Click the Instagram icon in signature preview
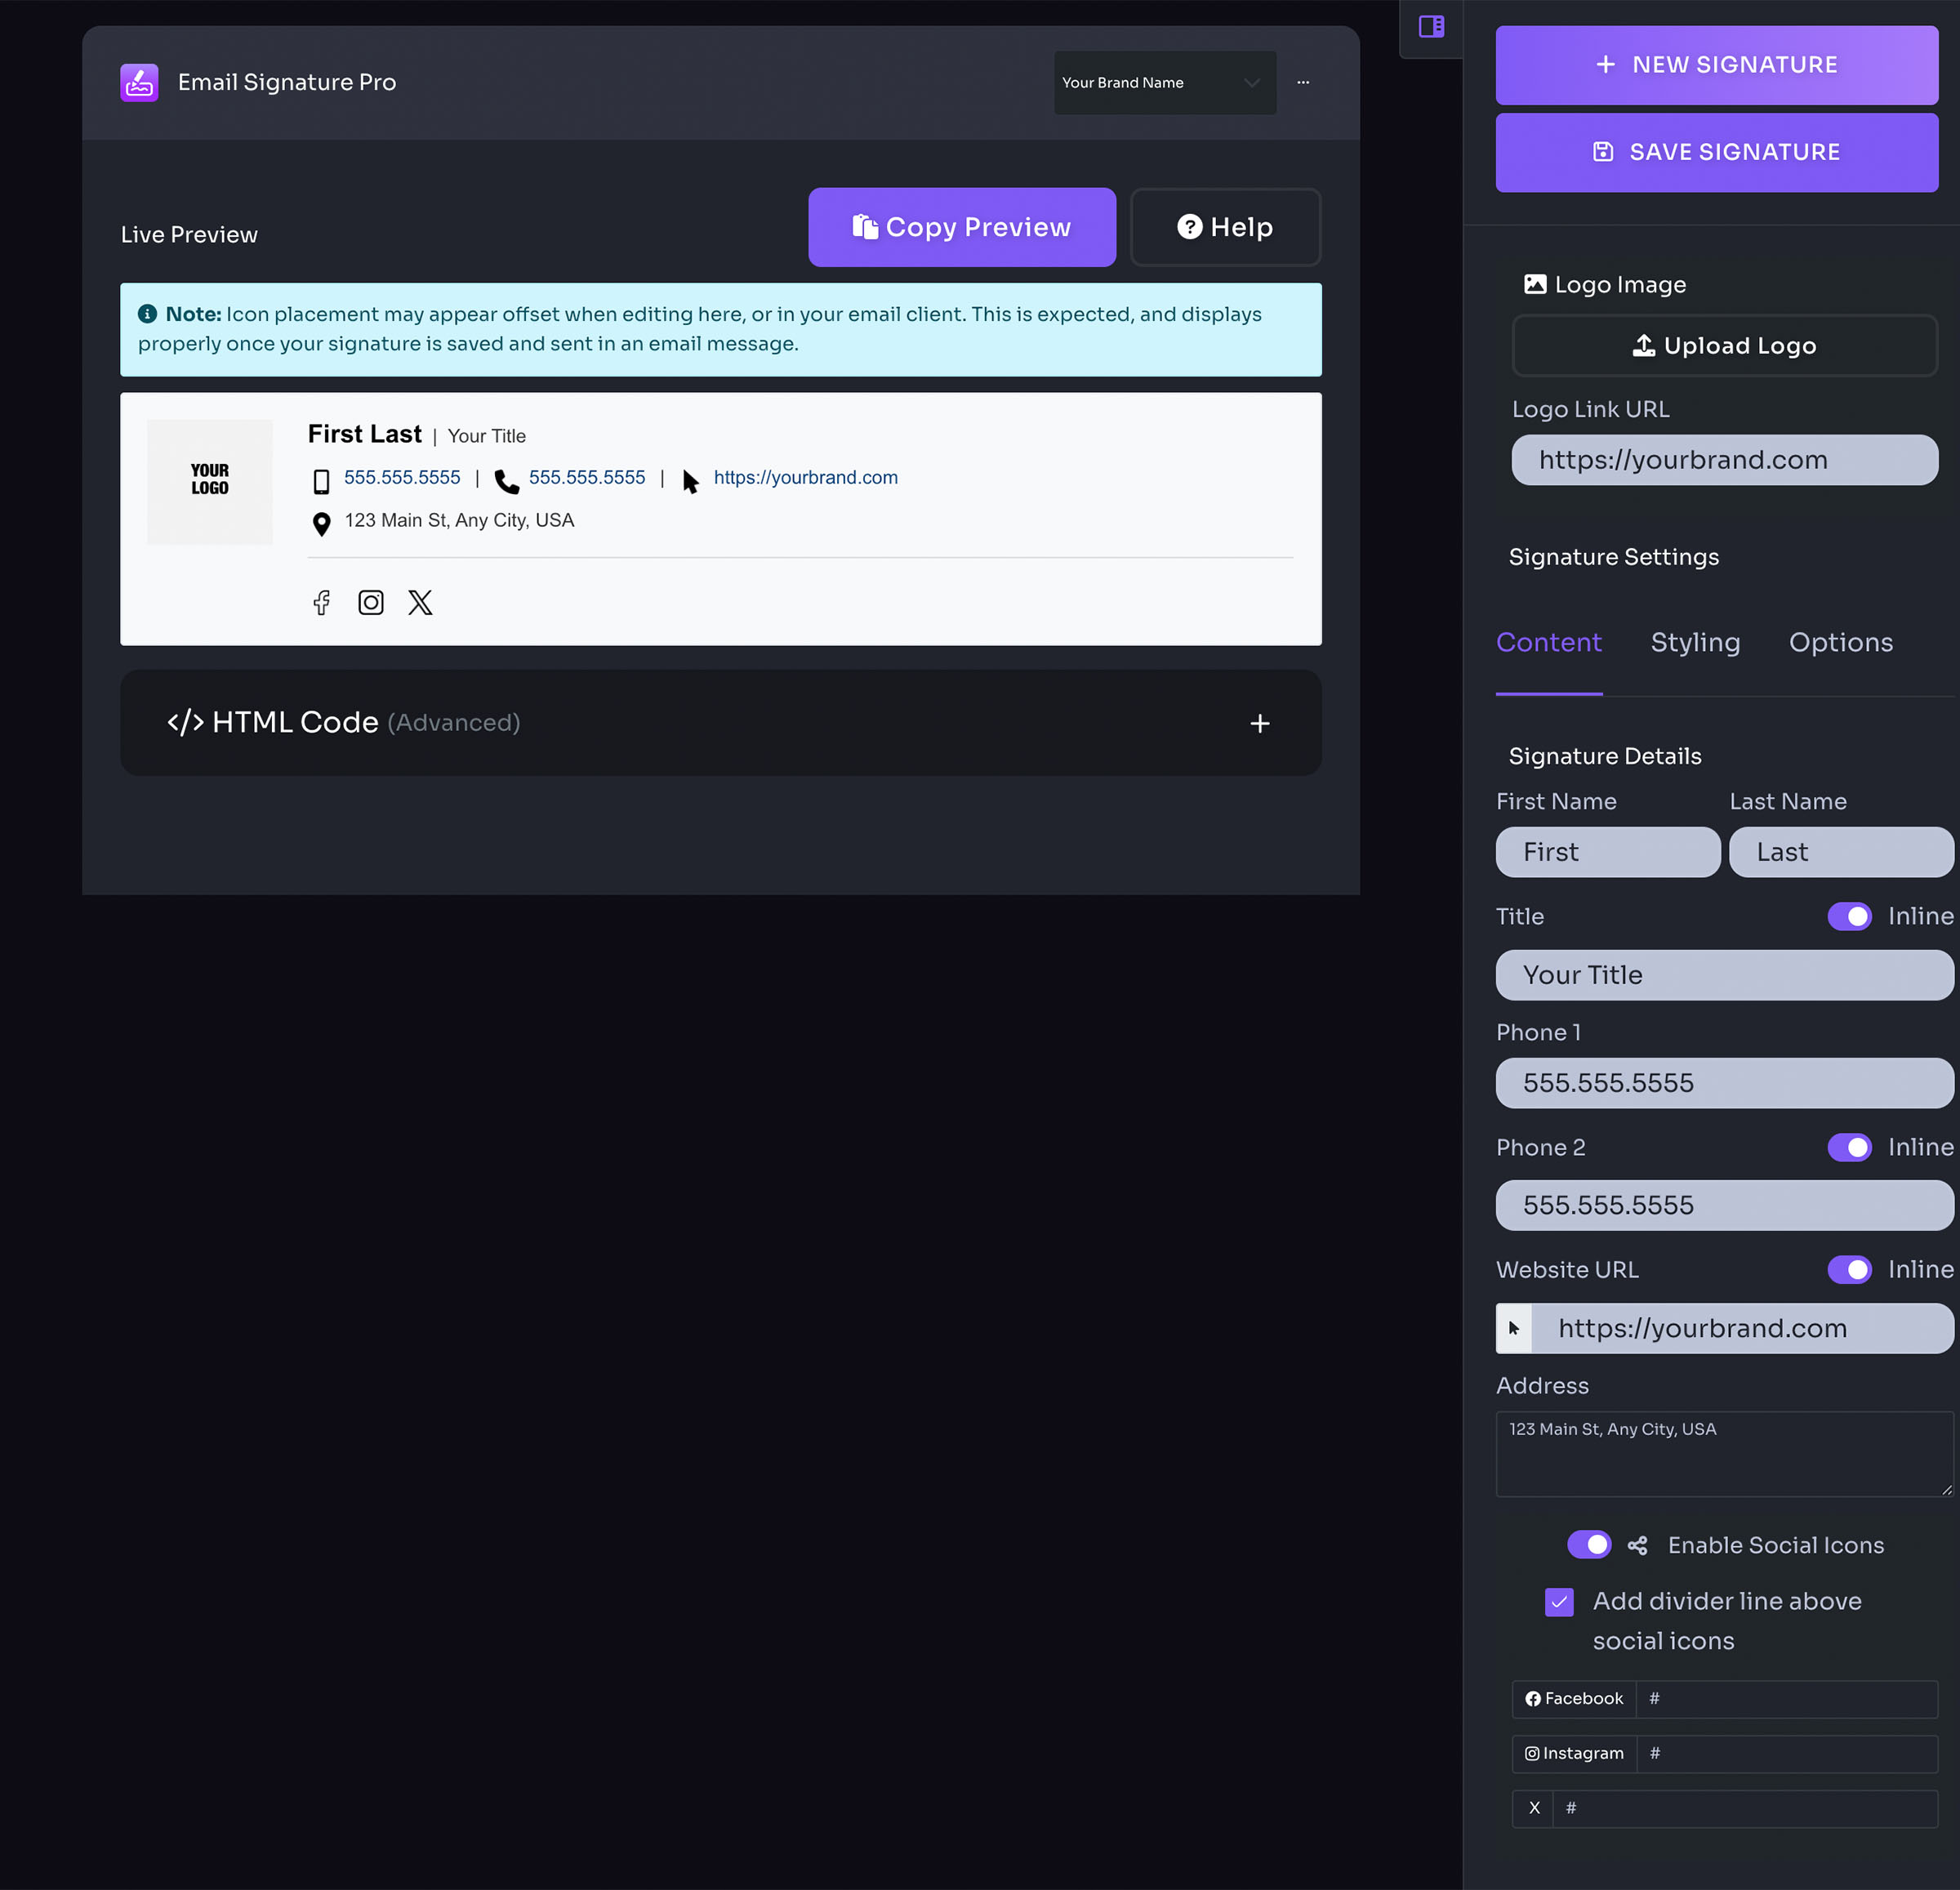This screenshot has height=1890, width=1960. pos(371,602)
